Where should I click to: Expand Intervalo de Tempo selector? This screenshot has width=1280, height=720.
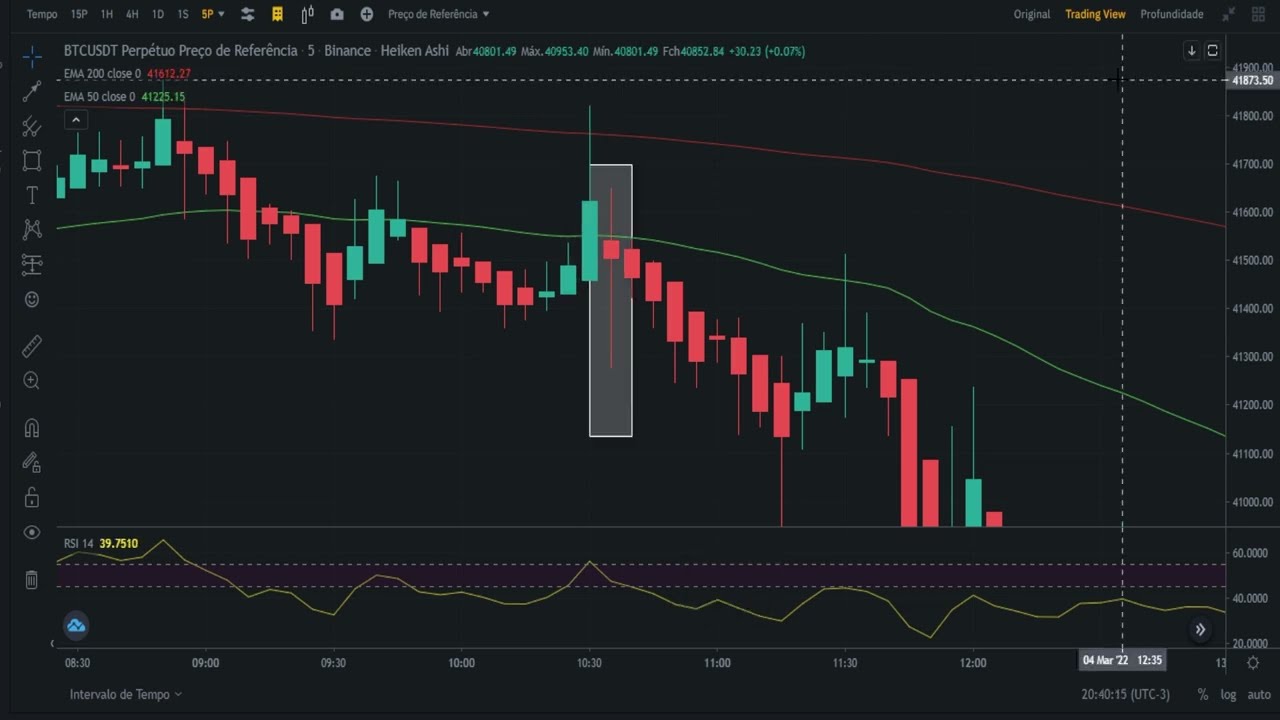click(126, 694)
